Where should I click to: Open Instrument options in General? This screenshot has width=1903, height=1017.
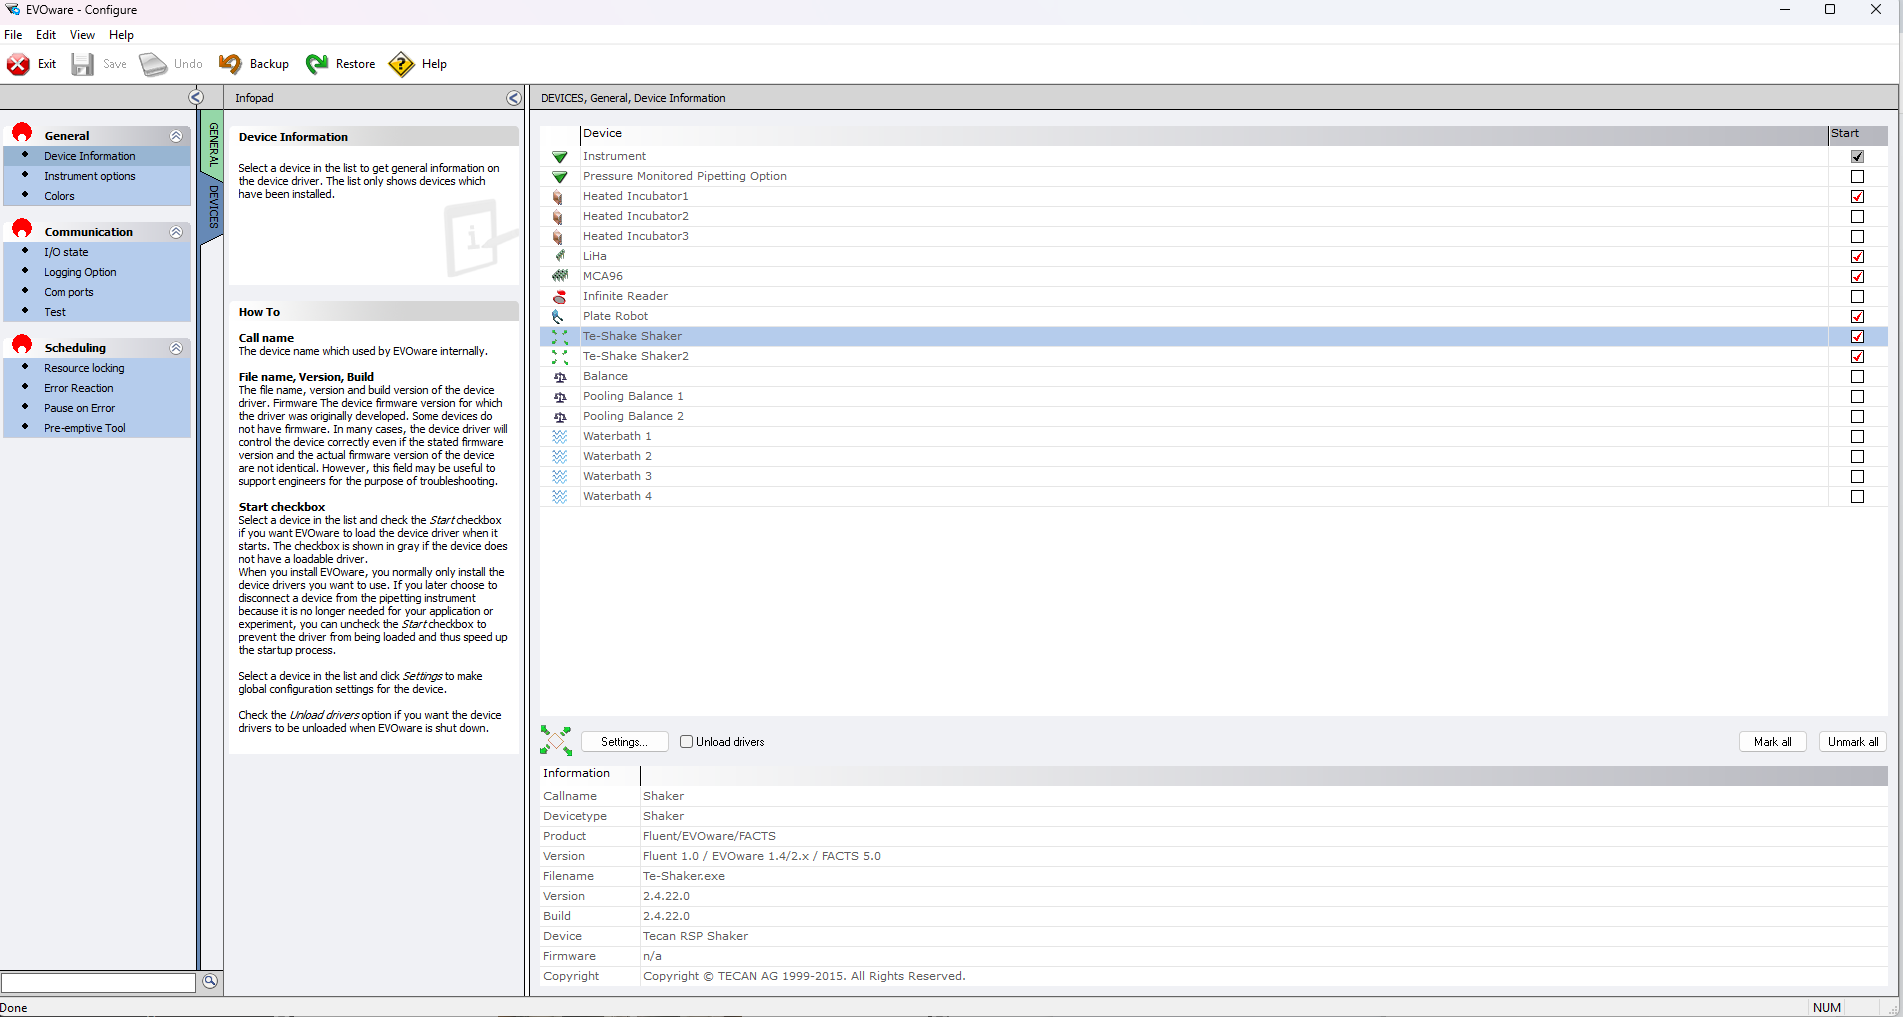(89, 176)
